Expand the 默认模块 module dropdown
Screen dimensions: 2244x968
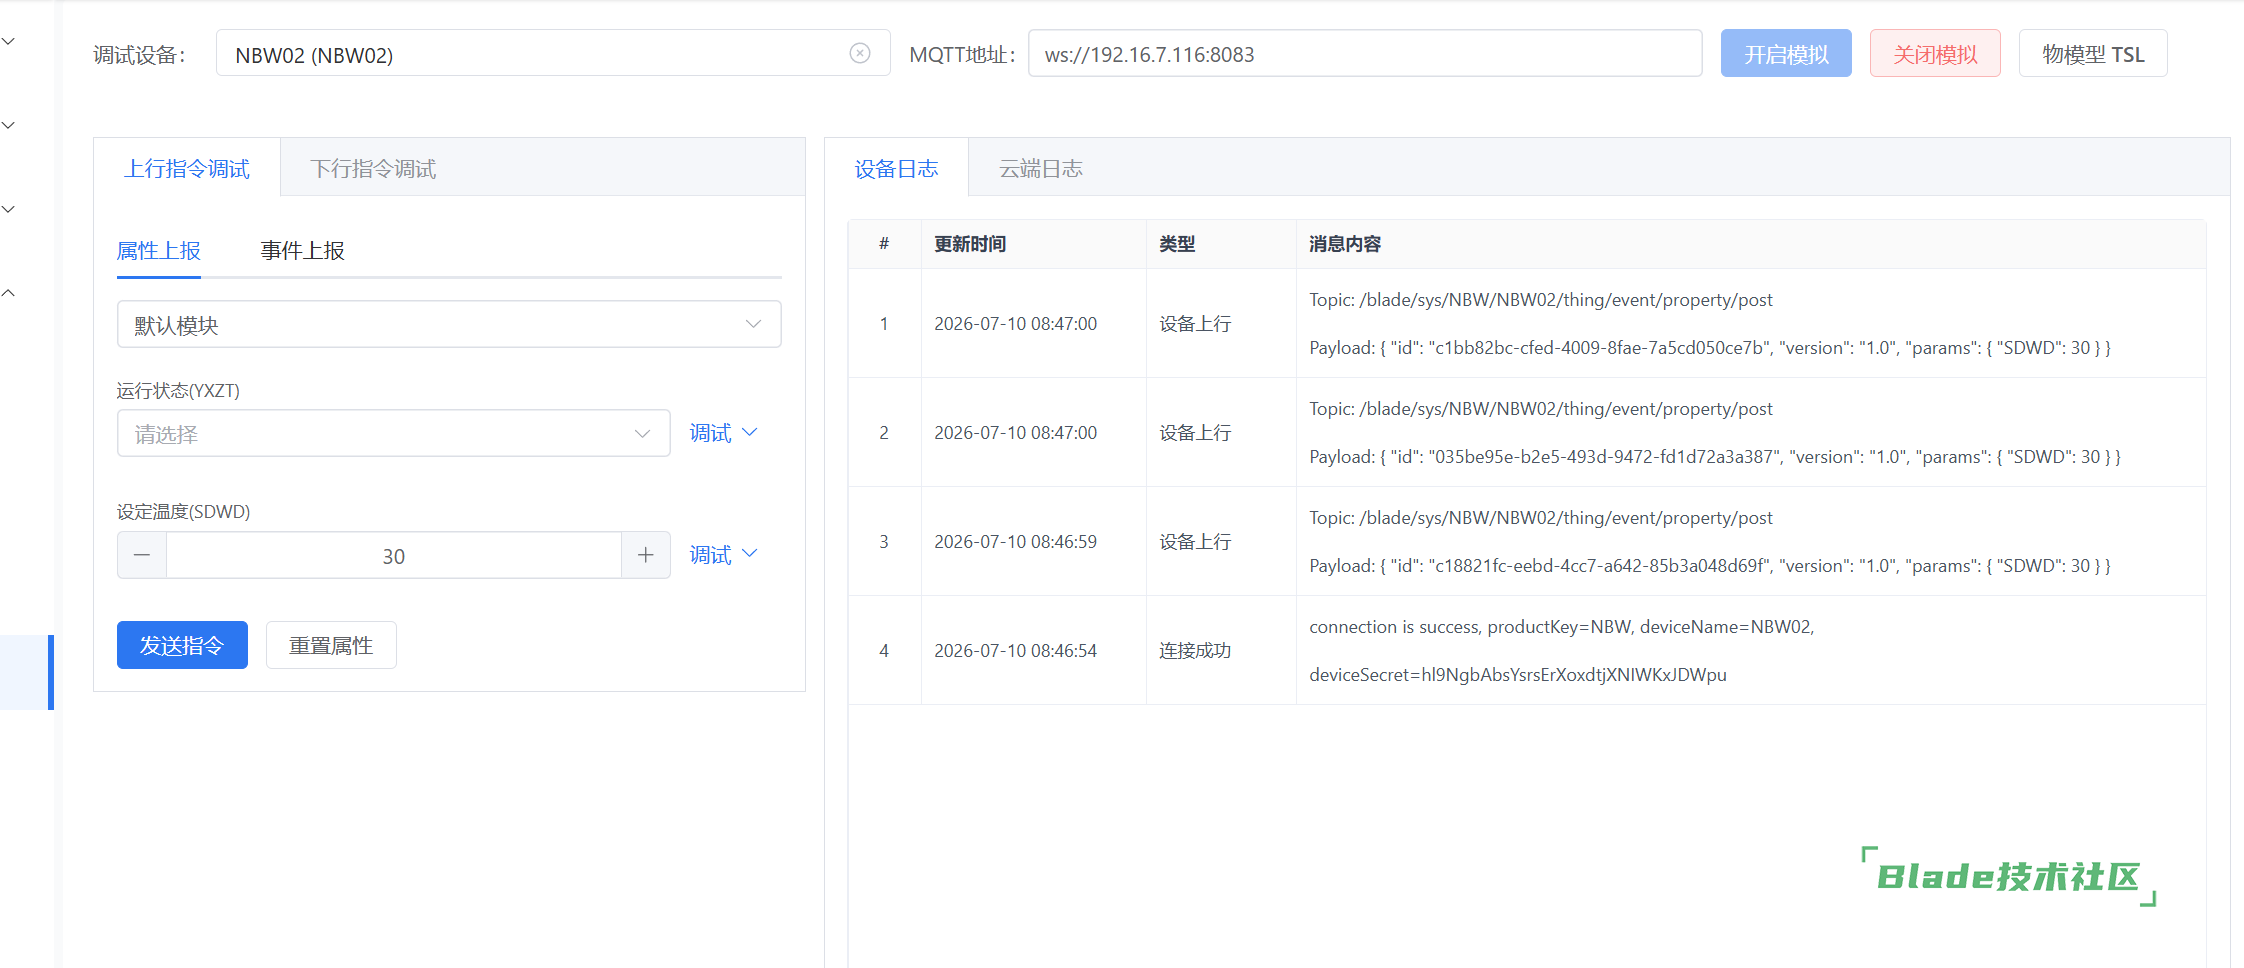click(449, 324)
